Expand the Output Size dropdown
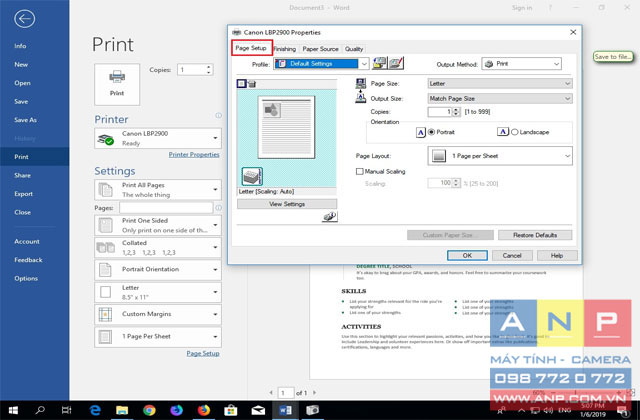The width and height of the screenshot is (640, 420). point(567,98)
